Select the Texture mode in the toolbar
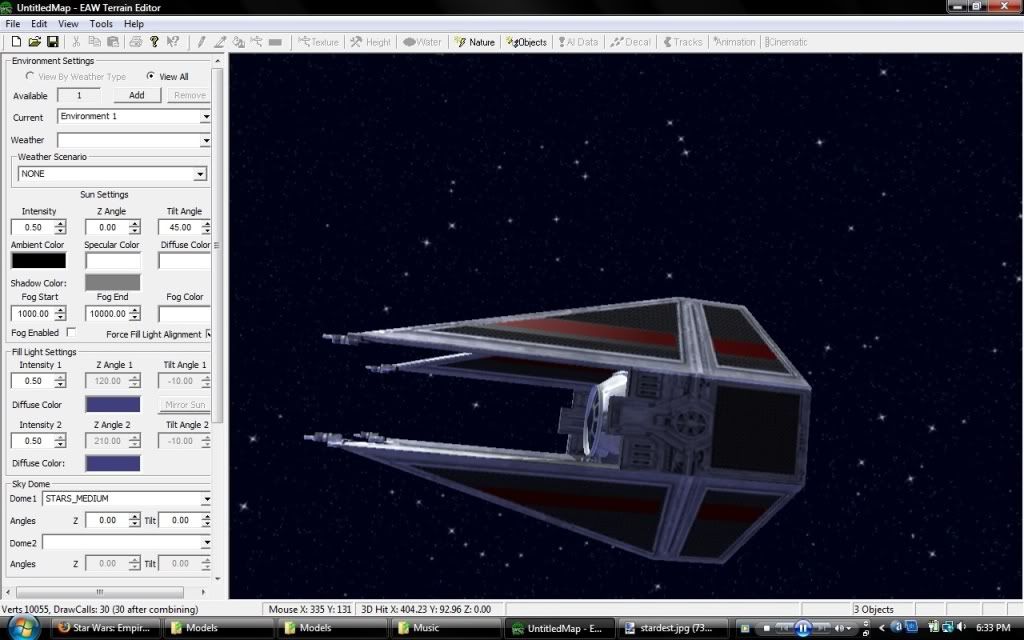Screen dimensions: 1024x640 pyautogui.click(x=318, y=42)
